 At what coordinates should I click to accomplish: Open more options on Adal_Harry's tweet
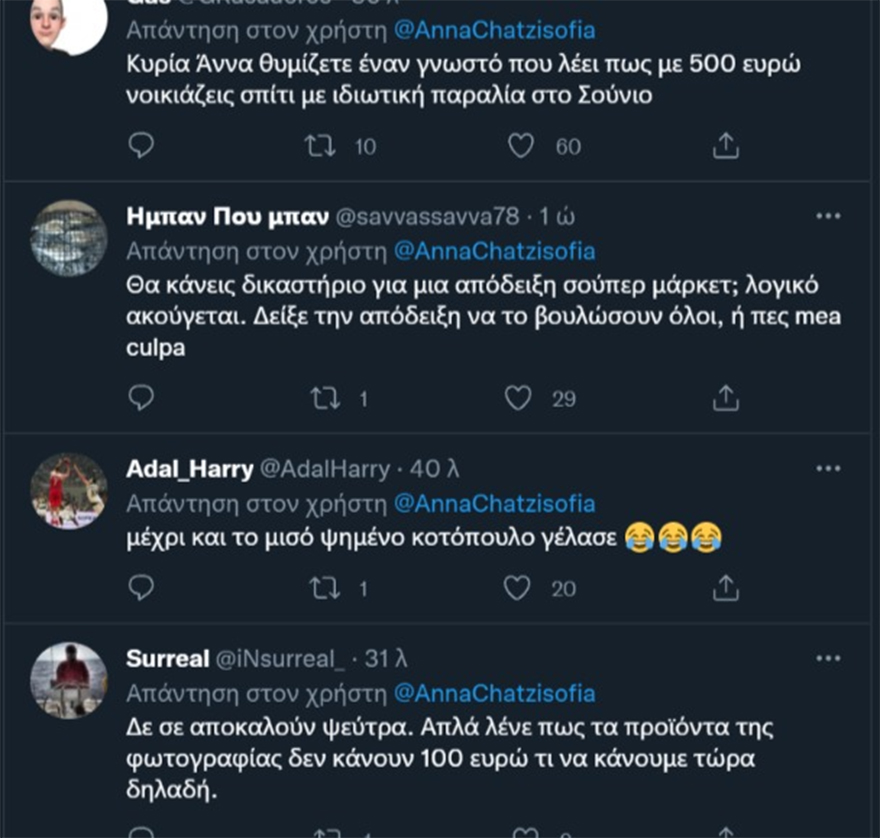828,468
